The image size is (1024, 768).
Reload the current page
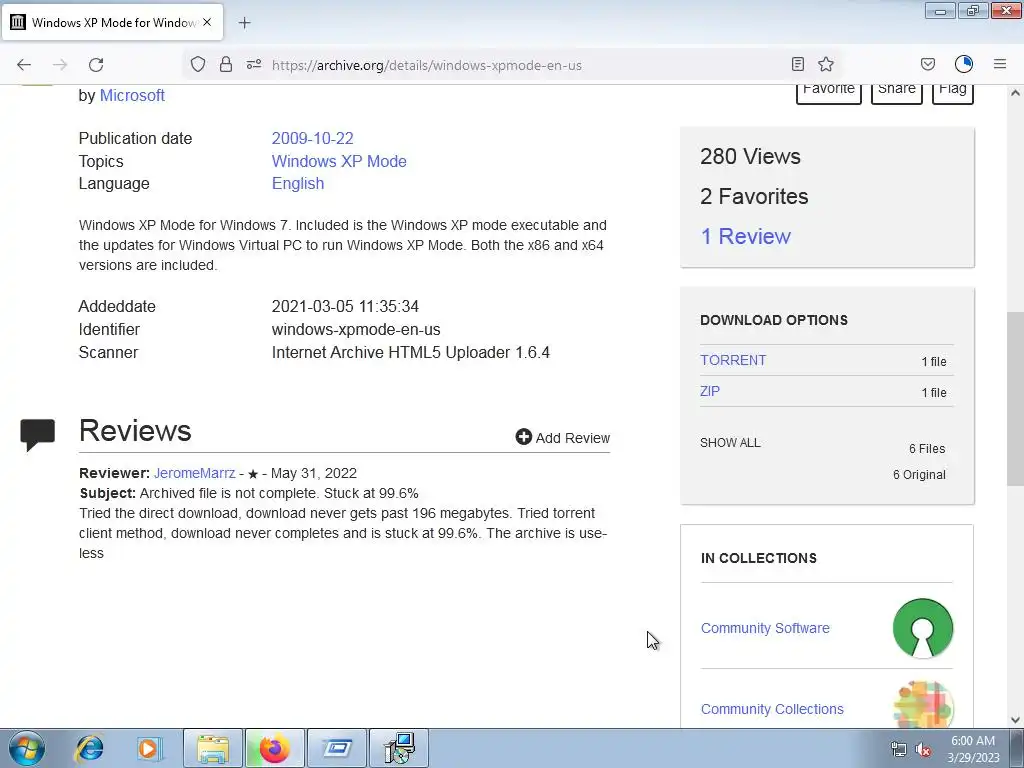pyautogui.click(x=96, y=65)
